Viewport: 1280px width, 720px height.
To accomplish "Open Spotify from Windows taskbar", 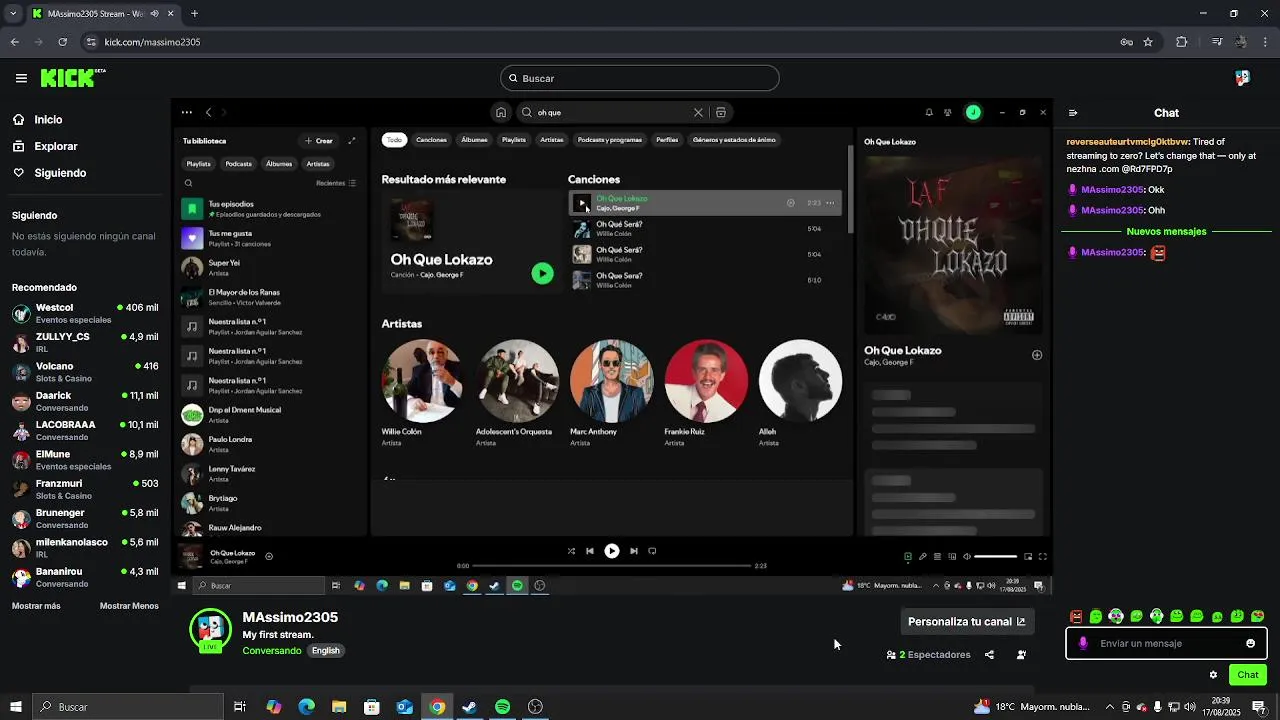I will coord(502,707).
